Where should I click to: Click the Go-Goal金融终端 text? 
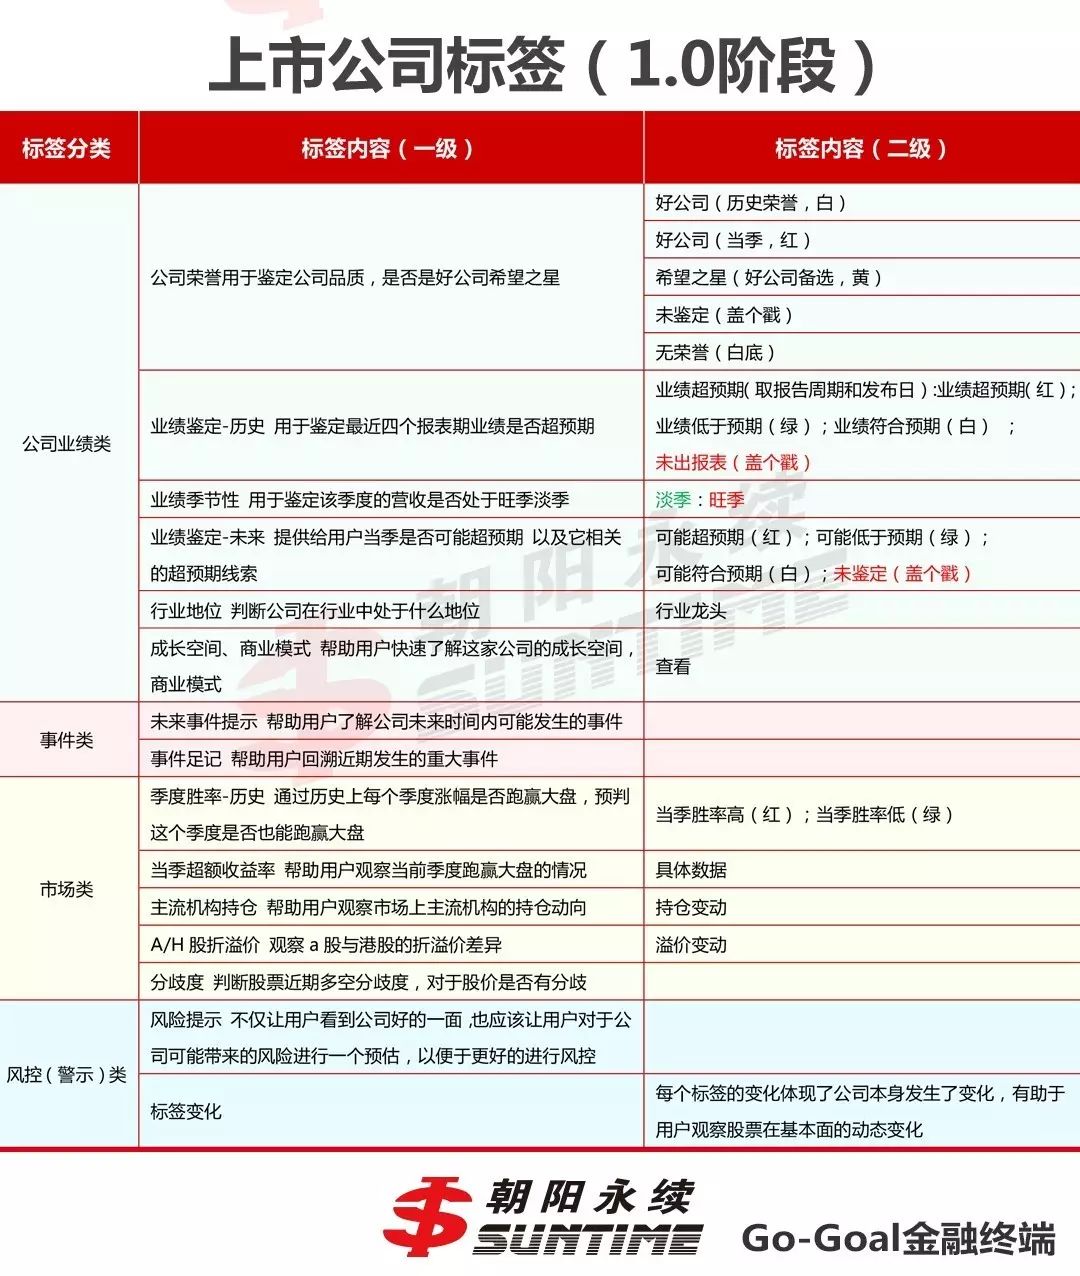point(898,1238)
